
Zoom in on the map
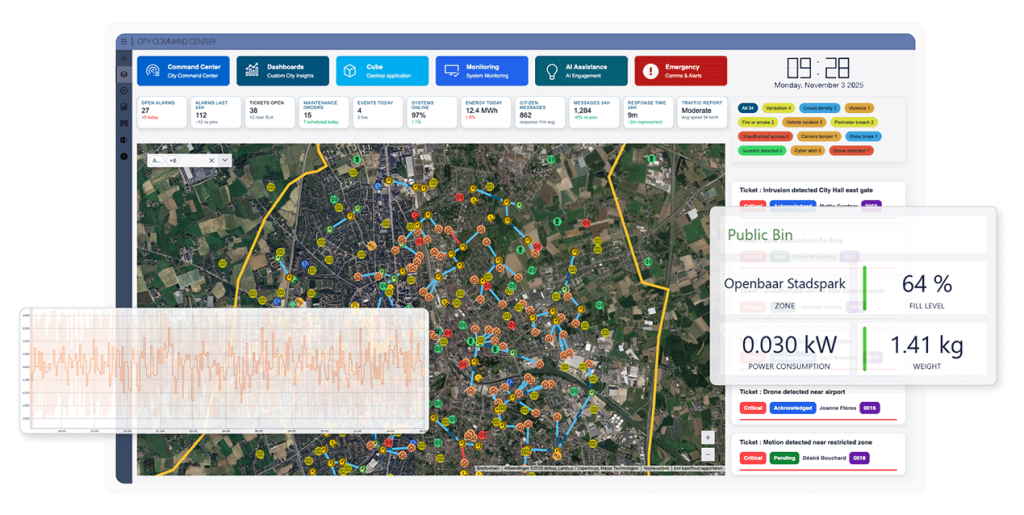(x=708, y=437)
